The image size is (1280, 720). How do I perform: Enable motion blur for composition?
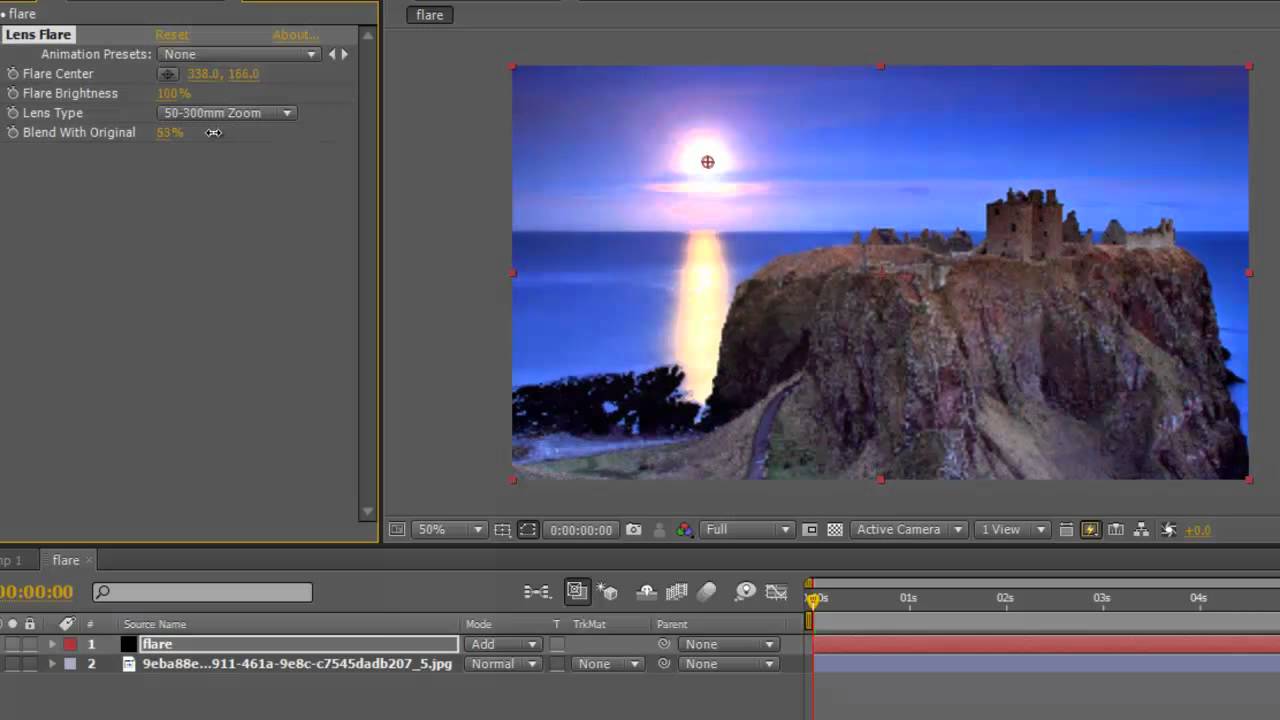(x=707, y=592)
